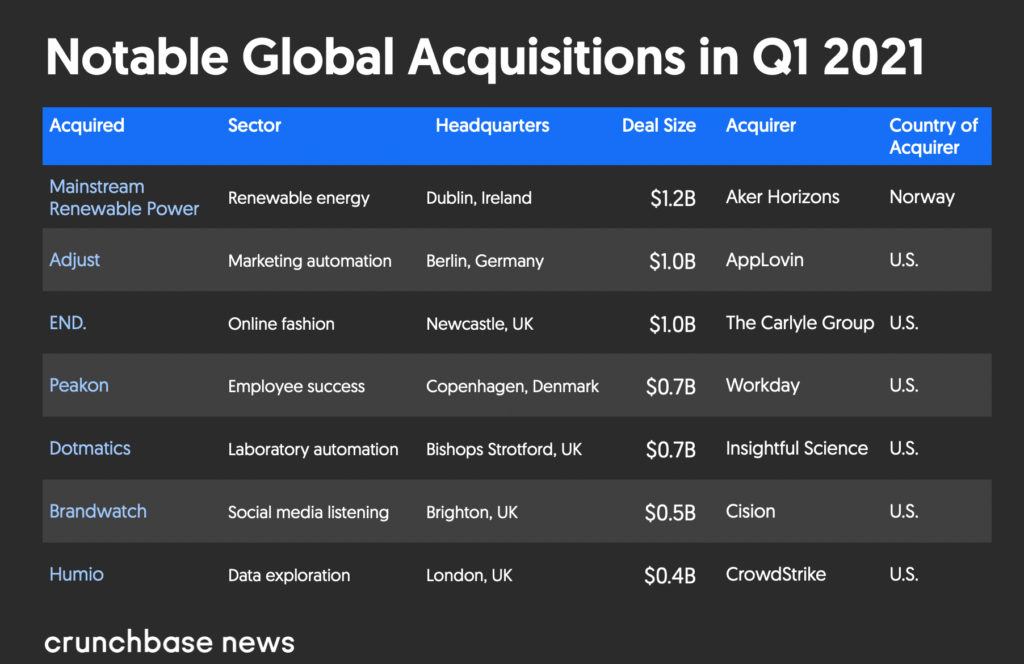Click the Sector column header
1024x664 pixels.
point(254,125)
